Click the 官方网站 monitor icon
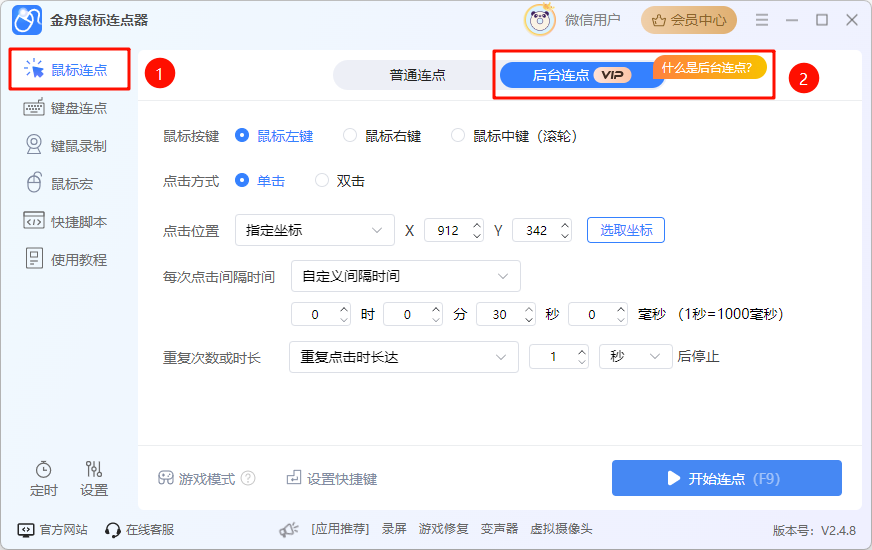Image resolution: width=872 pixels, height=550 pixels. coord(26,530)
